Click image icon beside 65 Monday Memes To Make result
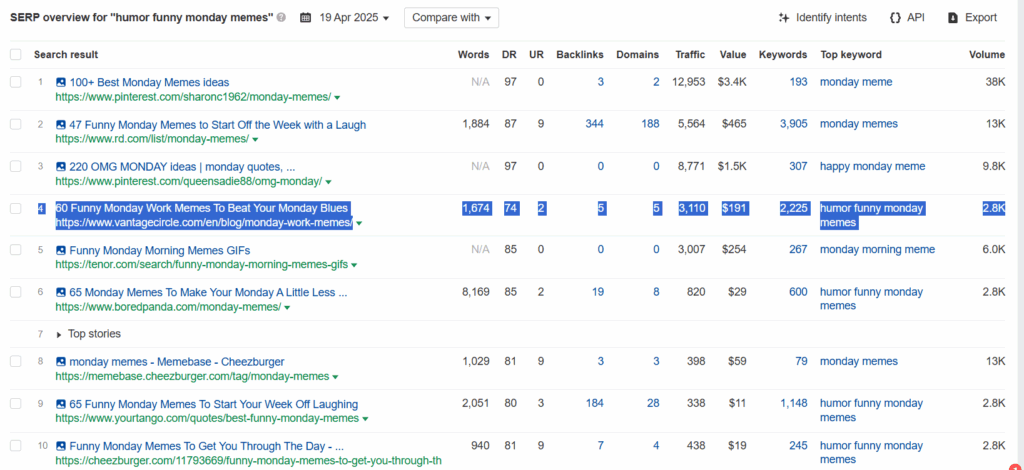 click(x=61, y=292)
